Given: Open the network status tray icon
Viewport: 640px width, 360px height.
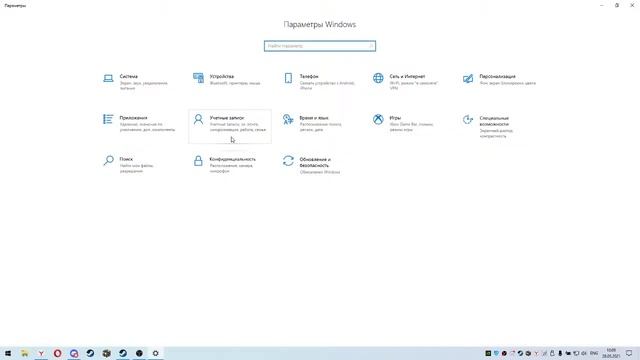Looking at the screenshot, I should 576,353.
